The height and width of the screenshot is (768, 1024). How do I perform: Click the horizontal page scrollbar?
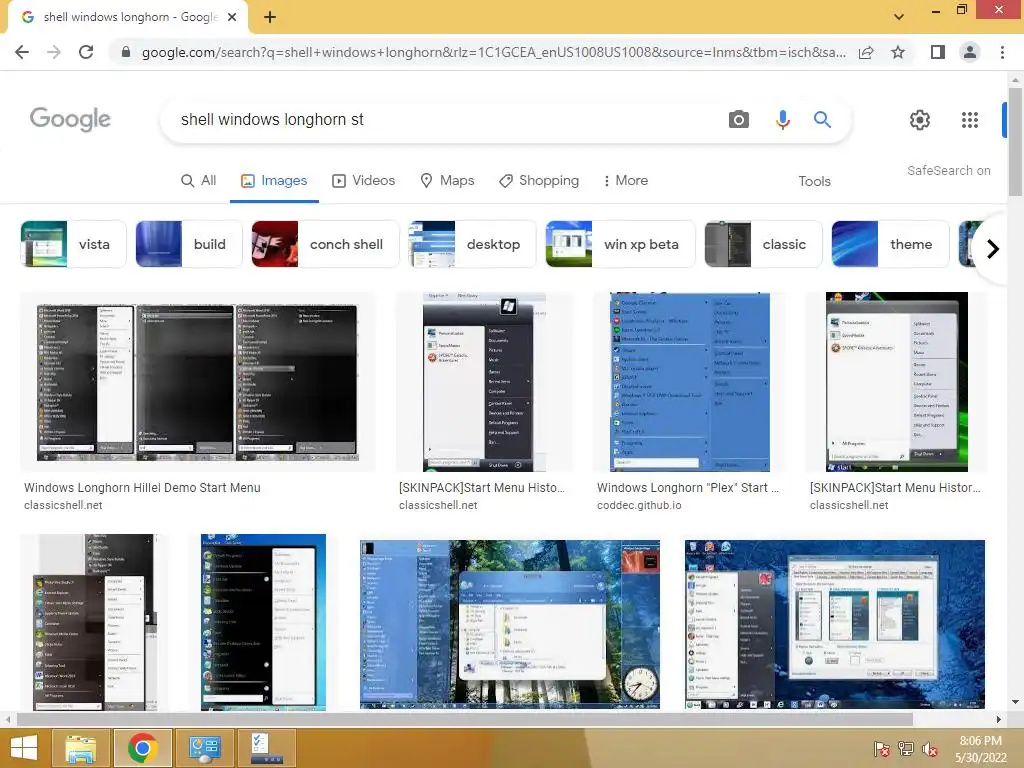(464, 719)
